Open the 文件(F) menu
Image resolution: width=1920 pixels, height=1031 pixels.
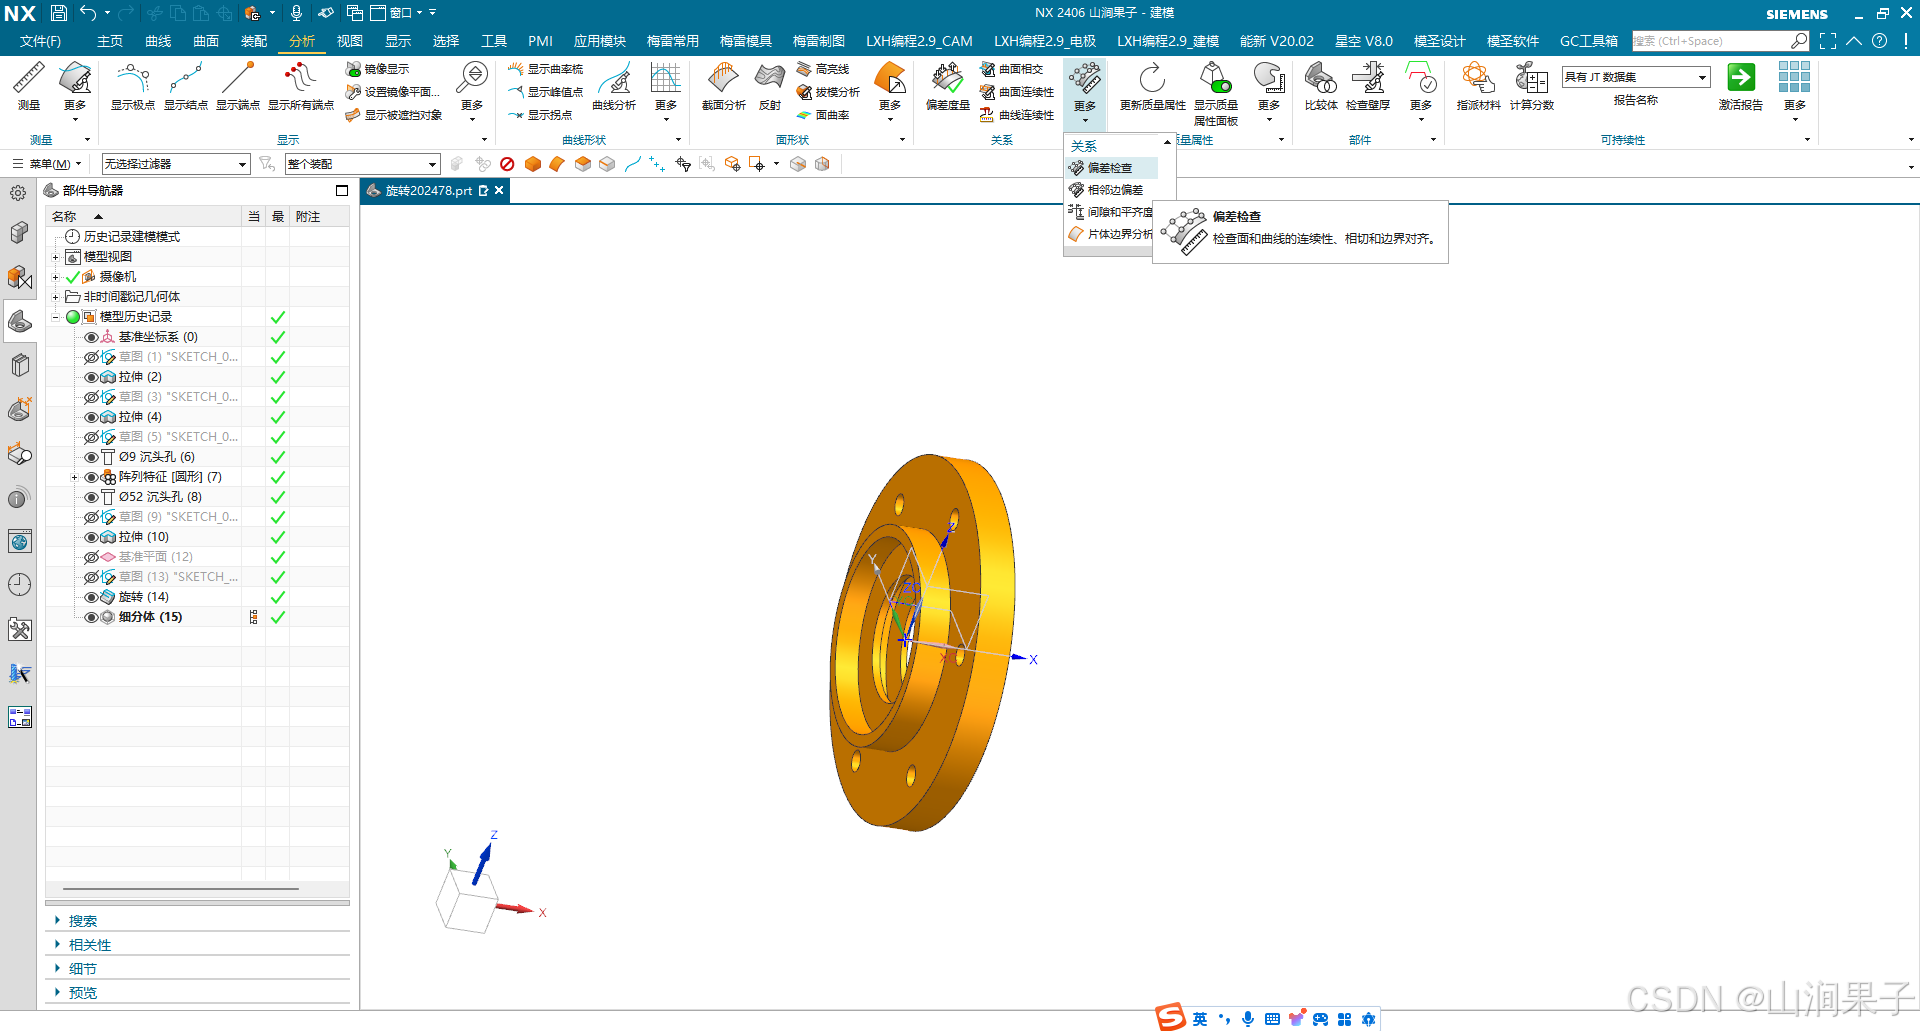tap(40, 41)
